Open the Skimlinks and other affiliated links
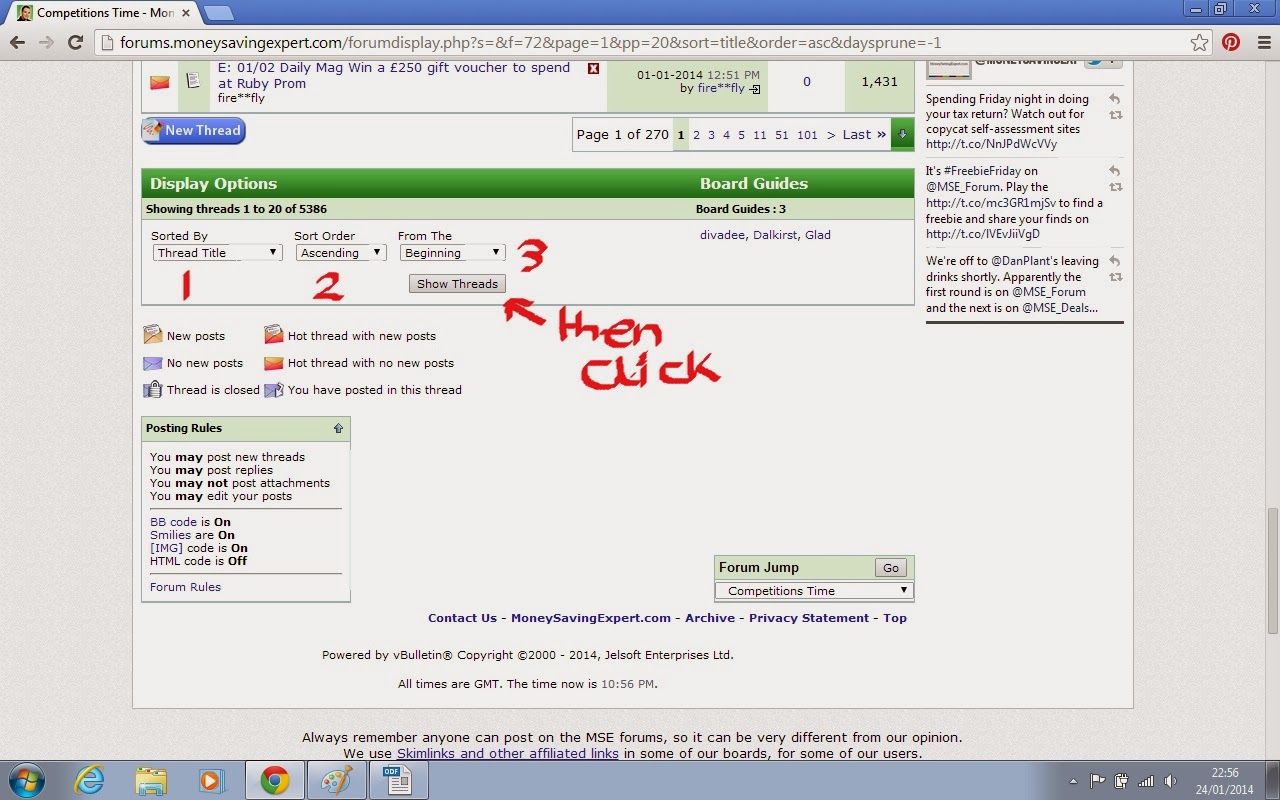1280x800 pixels. coord(508,753)
